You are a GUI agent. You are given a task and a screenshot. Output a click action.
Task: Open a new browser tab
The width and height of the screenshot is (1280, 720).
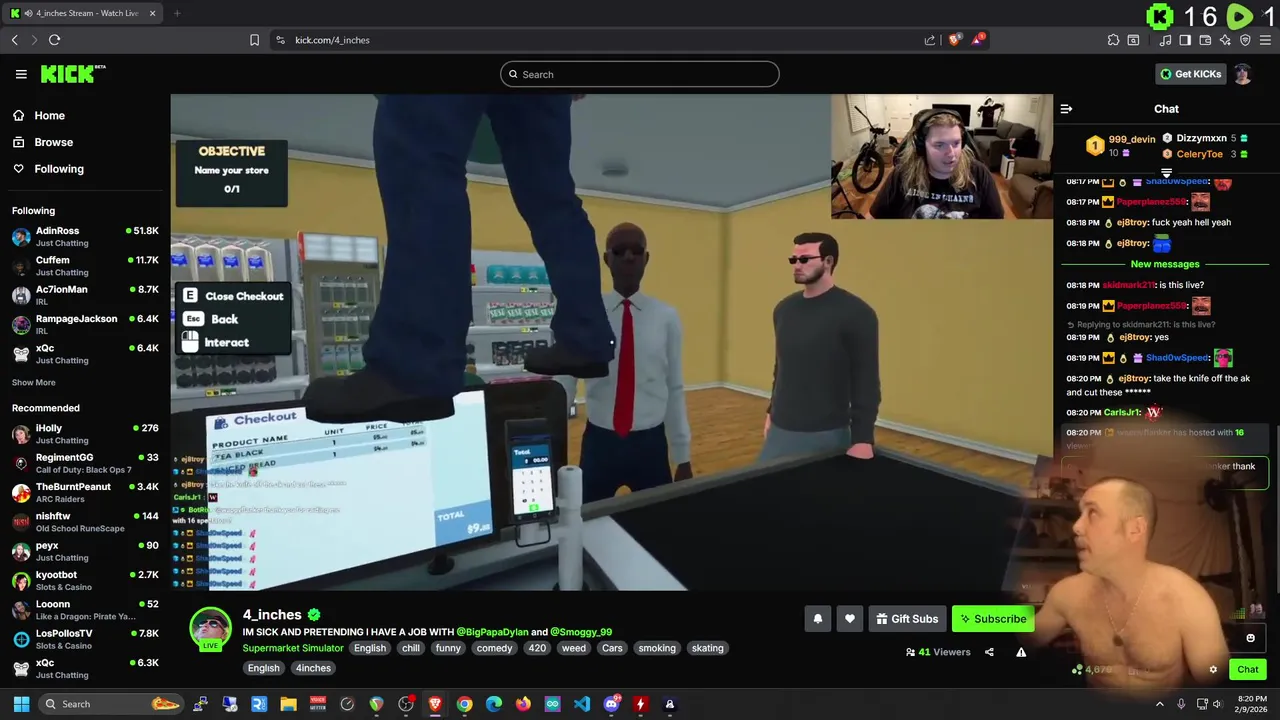[x=176, y=13]
